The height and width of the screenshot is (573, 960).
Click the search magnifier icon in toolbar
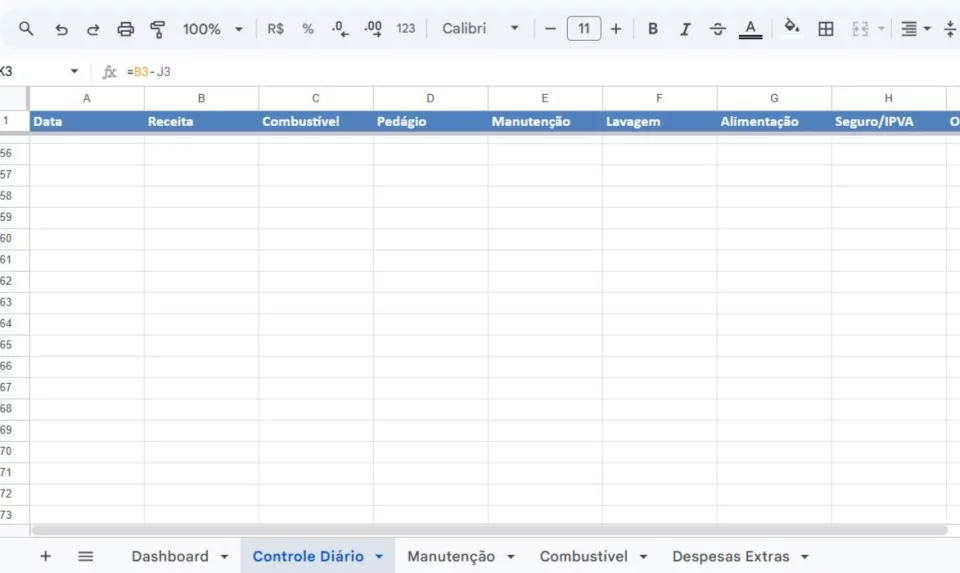click(x=26, y=28)
